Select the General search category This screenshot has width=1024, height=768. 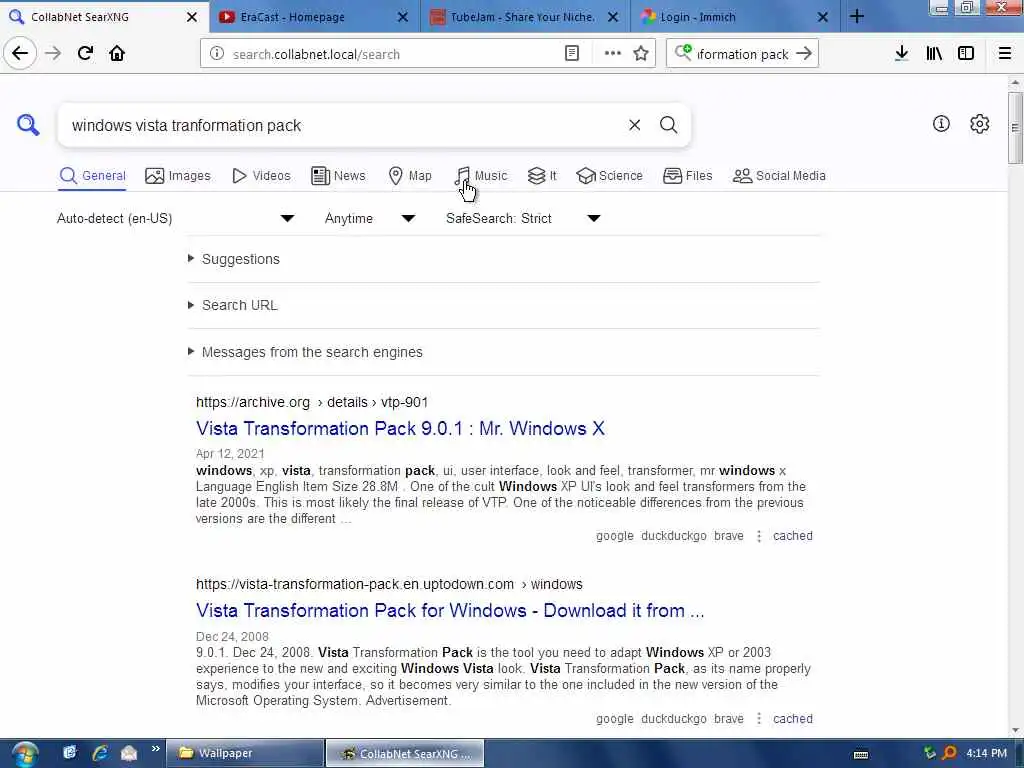92,176
